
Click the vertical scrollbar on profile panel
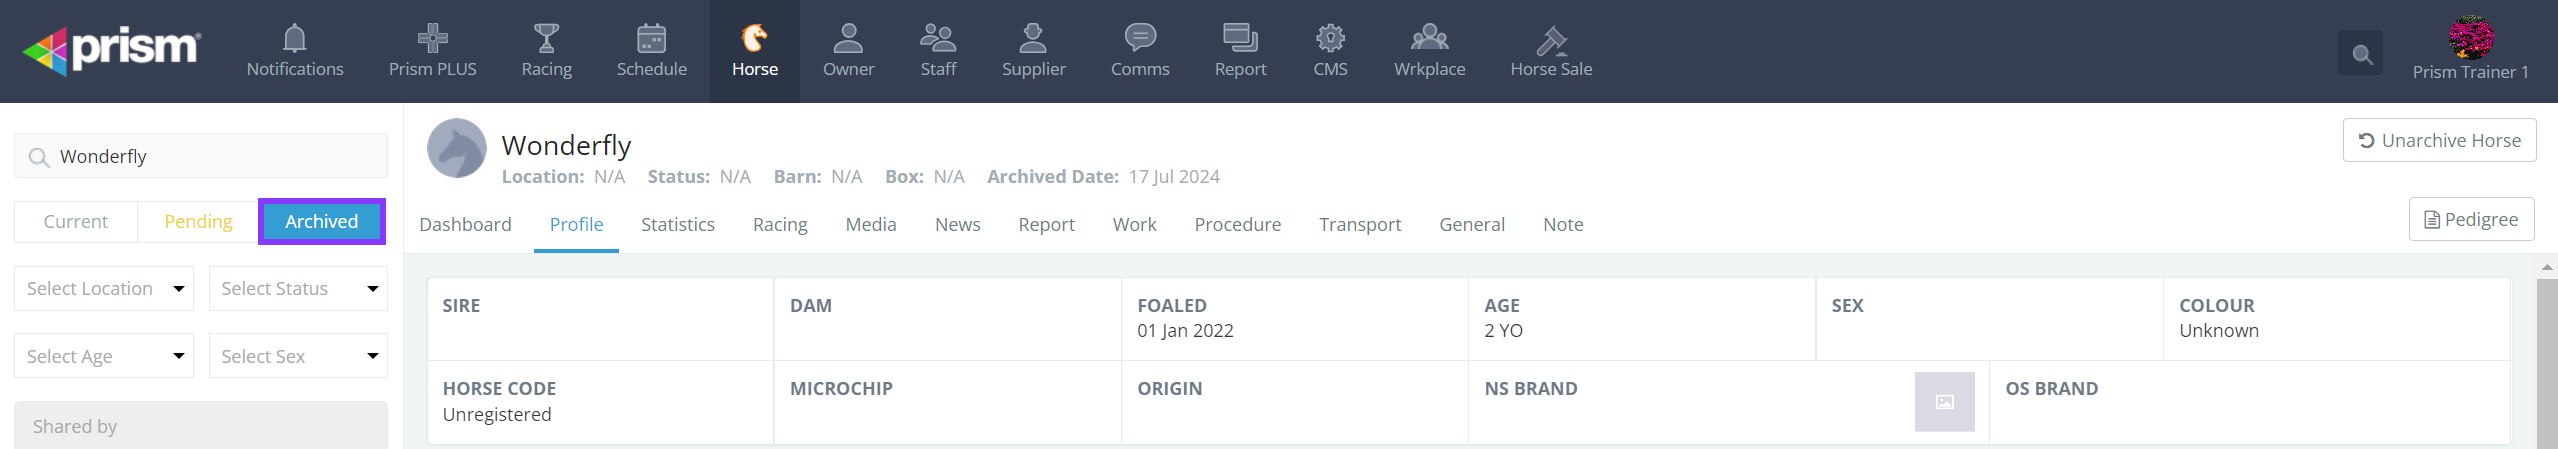2546,360
